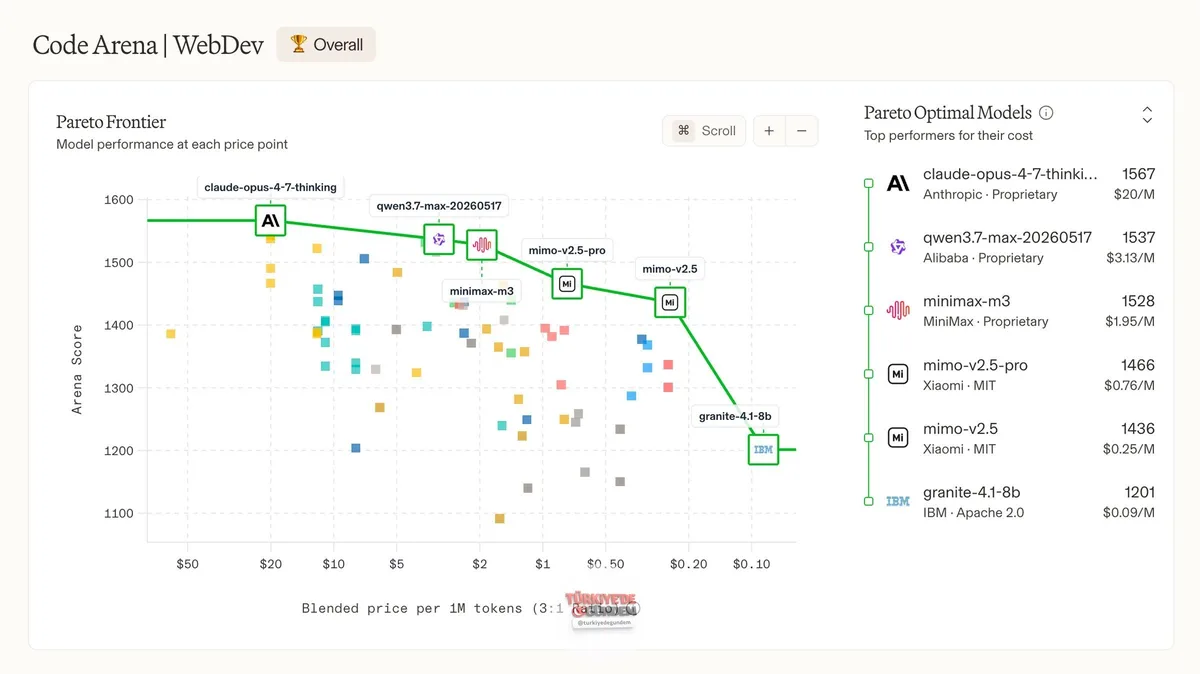Click the granite-4.1-8b chart label
Screen dimensions: 1200x674
[735, 417]
